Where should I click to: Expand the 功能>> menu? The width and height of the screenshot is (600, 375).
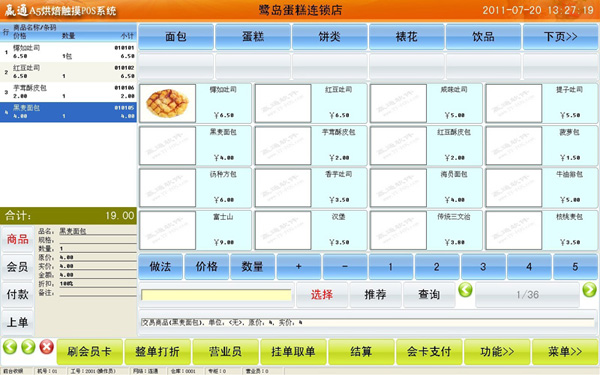(497, 352)
